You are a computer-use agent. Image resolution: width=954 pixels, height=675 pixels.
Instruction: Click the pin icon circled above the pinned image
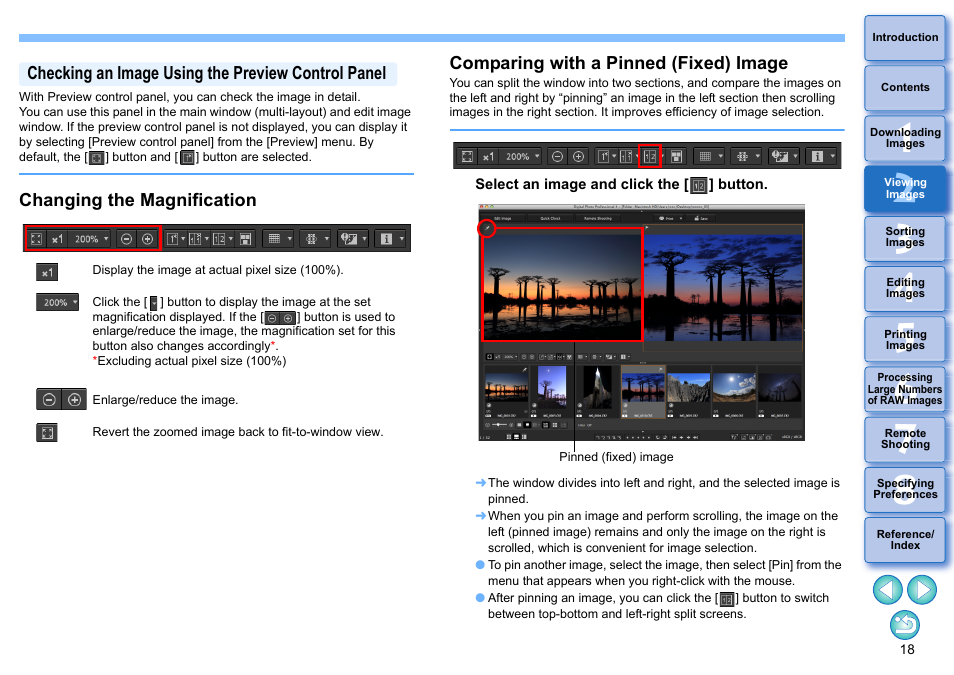click(487, 228)
